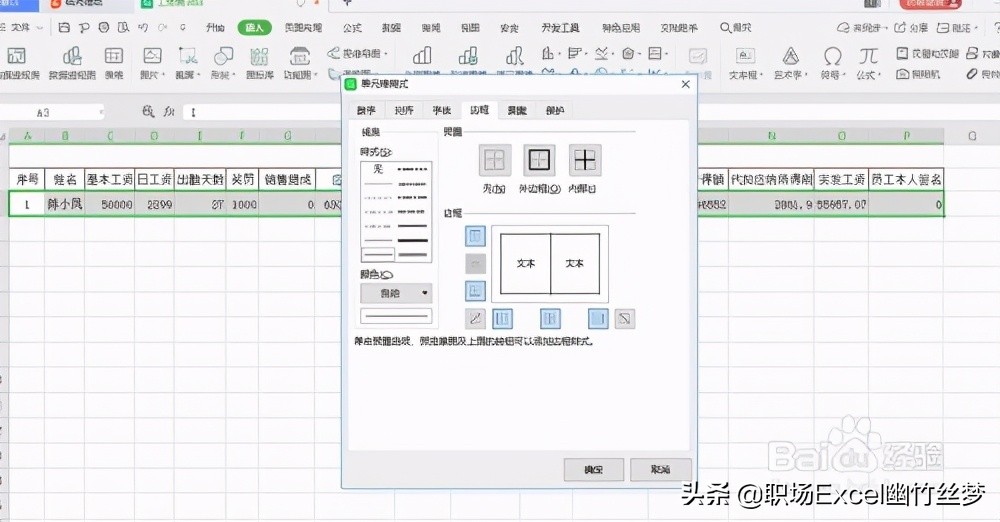Add diagonal-down border line
Screen dimensions: 1000x522
click(625, 319)
